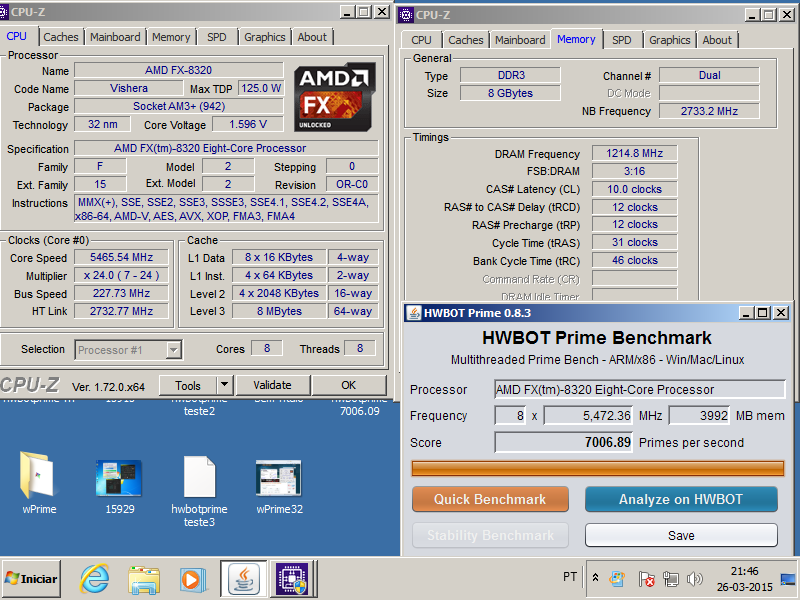This screenshot has width=800, height=600.
Task: Expand the Processor #1 selection dropdown
Action: 173,350
